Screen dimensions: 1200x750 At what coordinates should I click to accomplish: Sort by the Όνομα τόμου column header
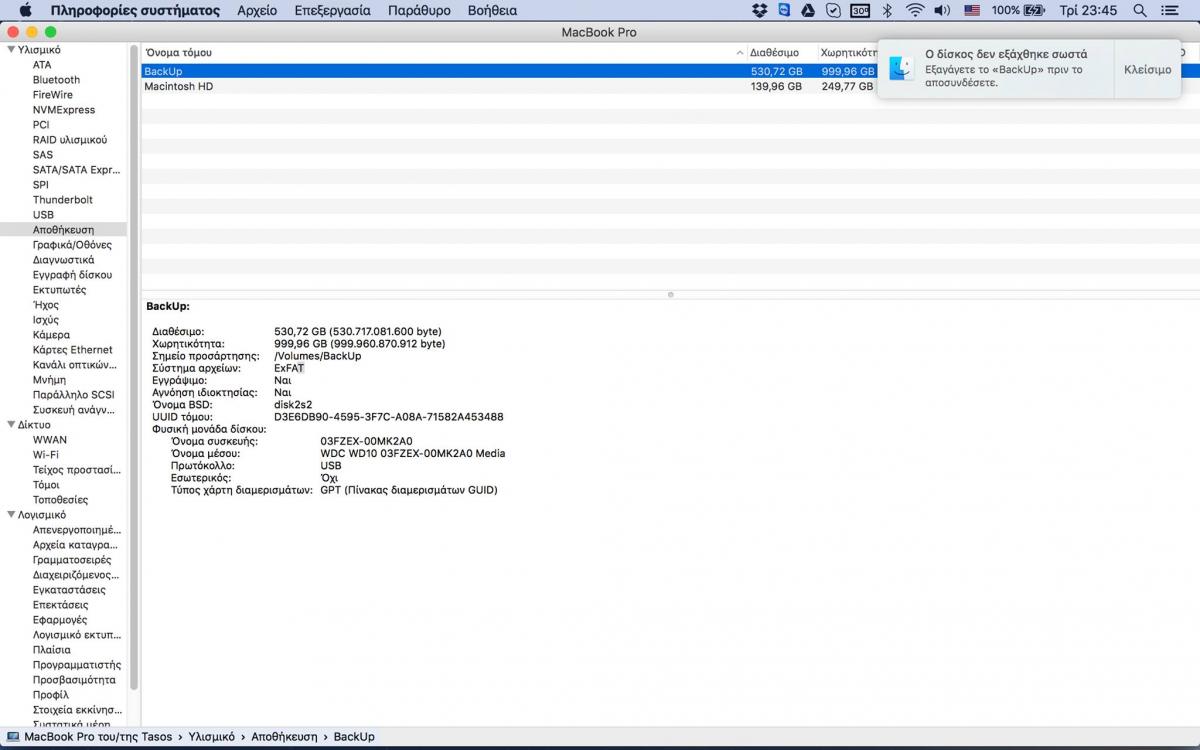click(x=443, y=52)
